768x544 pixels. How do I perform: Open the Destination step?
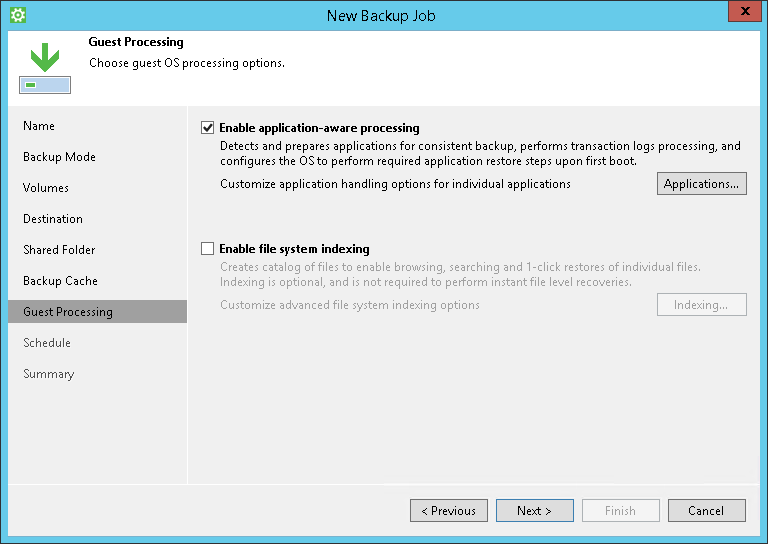pos(53,219)
